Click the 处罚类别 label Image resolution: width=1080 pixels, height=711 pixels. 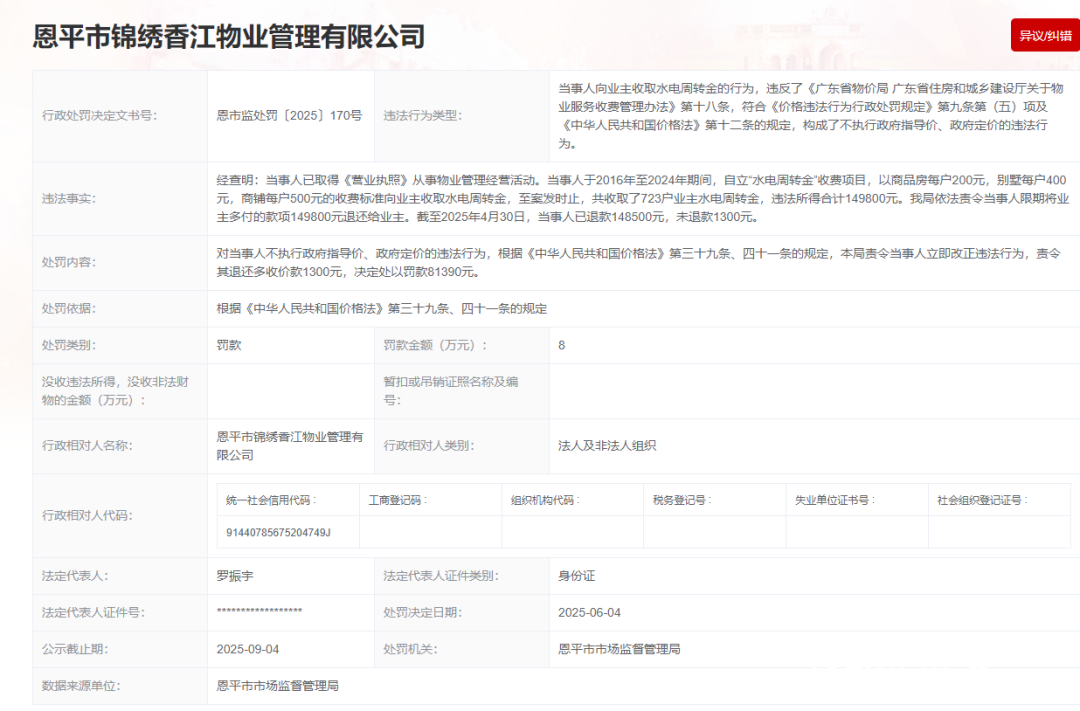click(x=69, y=345)
